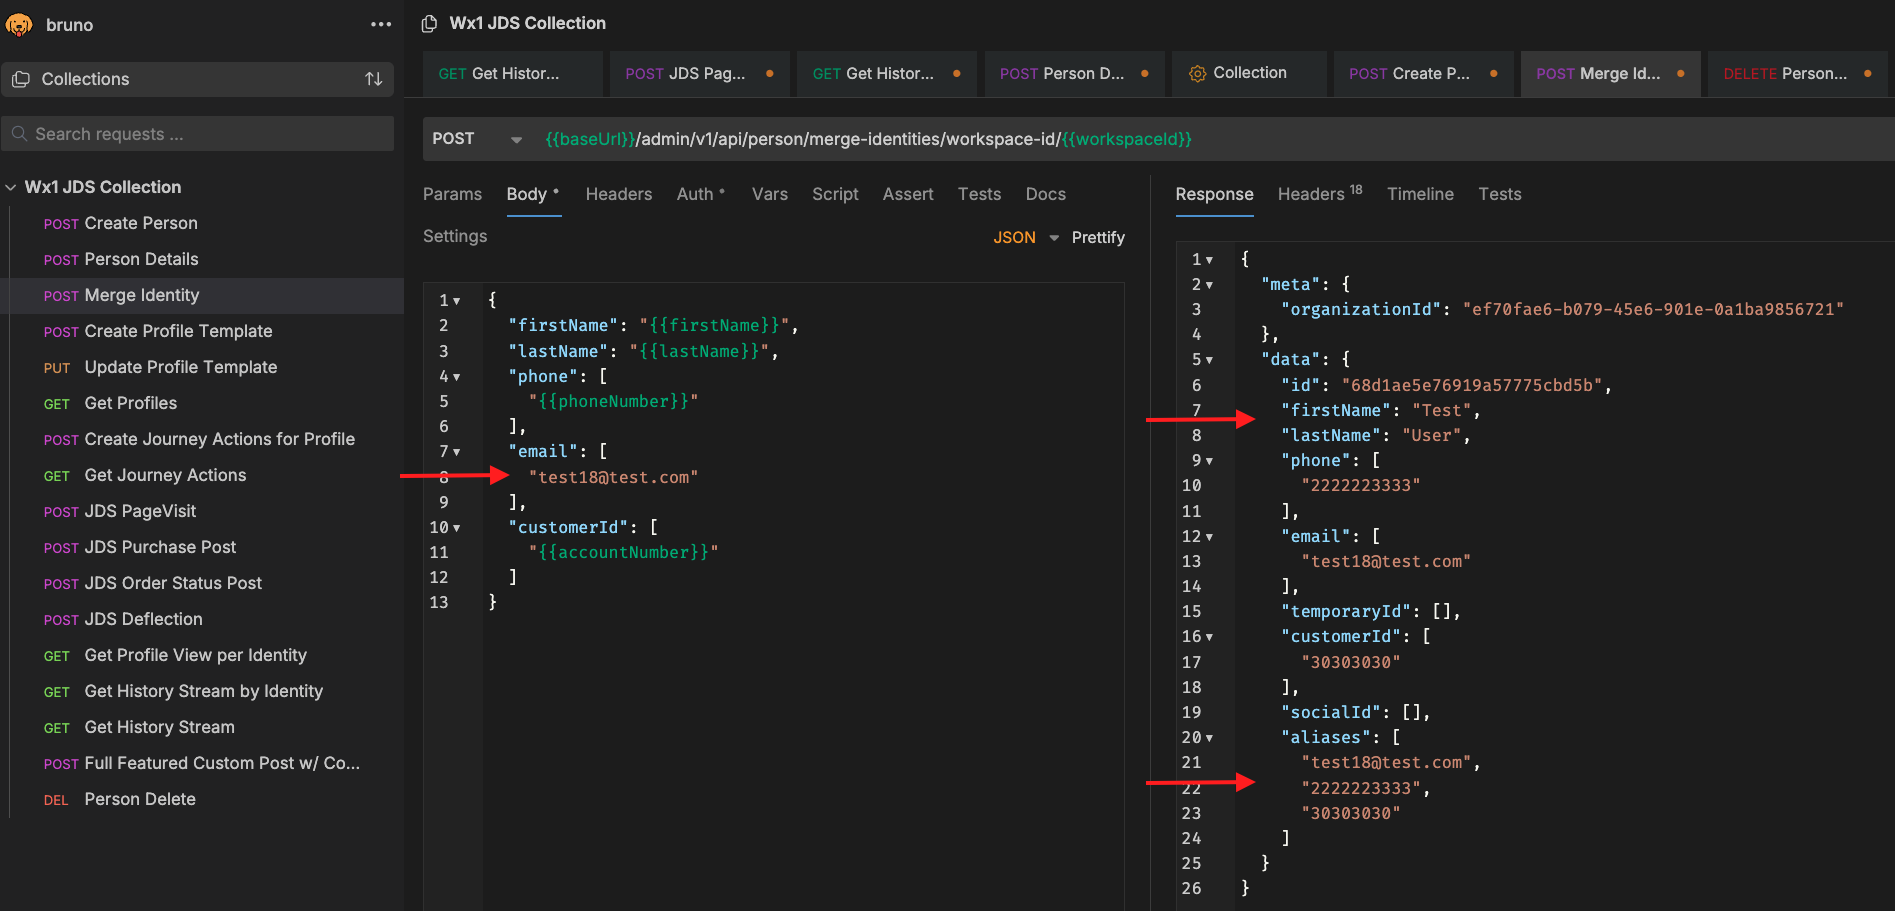Open the response Tests tab
The height and width of the screenshot is (911, 1895).
point(1500,194)
